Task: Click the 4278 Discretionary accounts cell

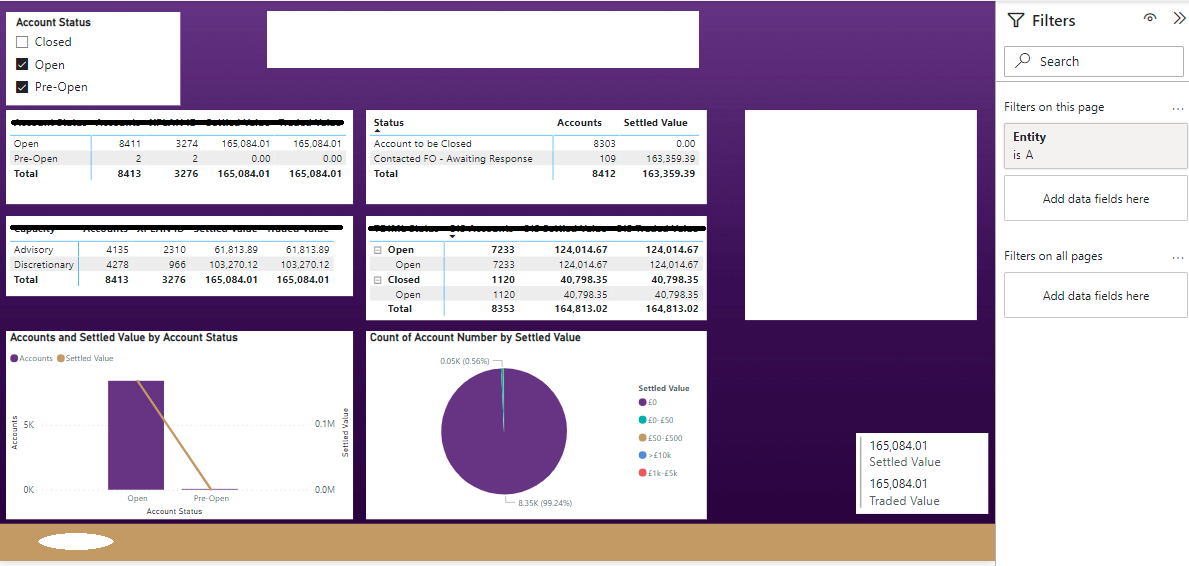Action: (x=116, y=265)
